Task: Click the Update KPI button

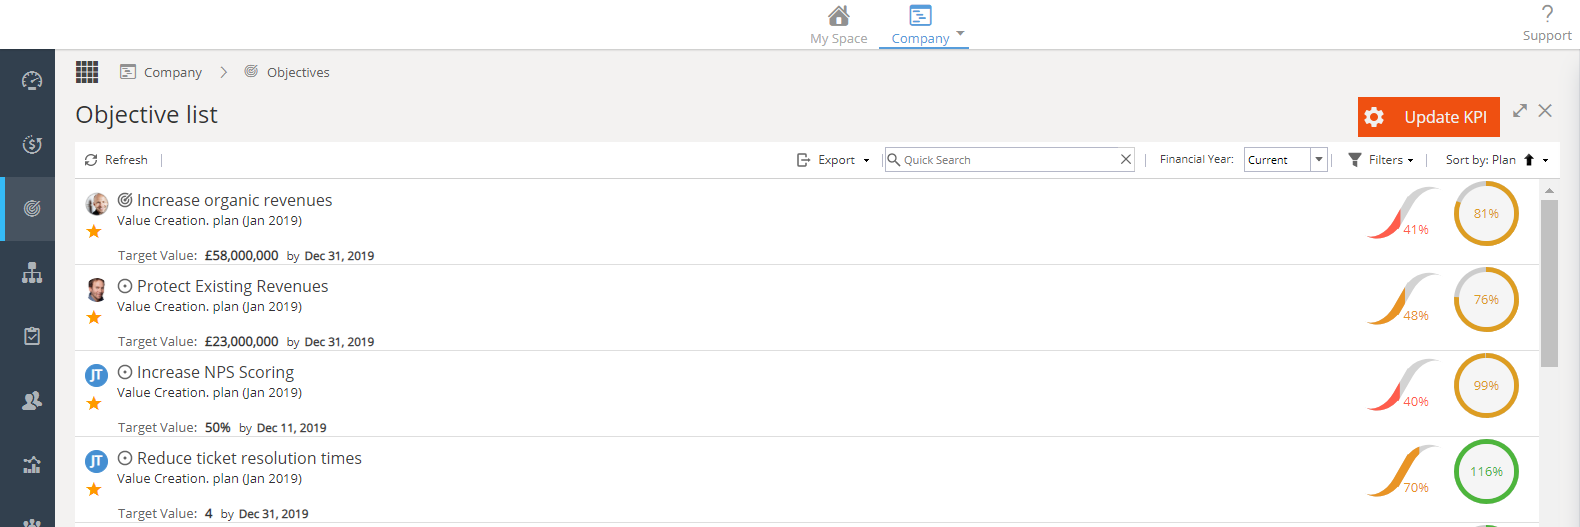Action: 1429,117
